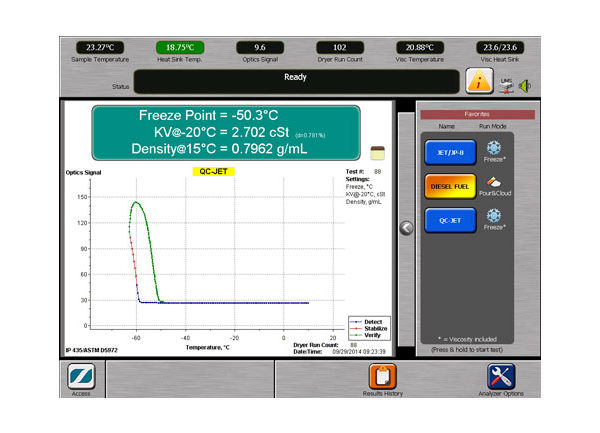Collapse the Favorites panel with arrow

405,227
